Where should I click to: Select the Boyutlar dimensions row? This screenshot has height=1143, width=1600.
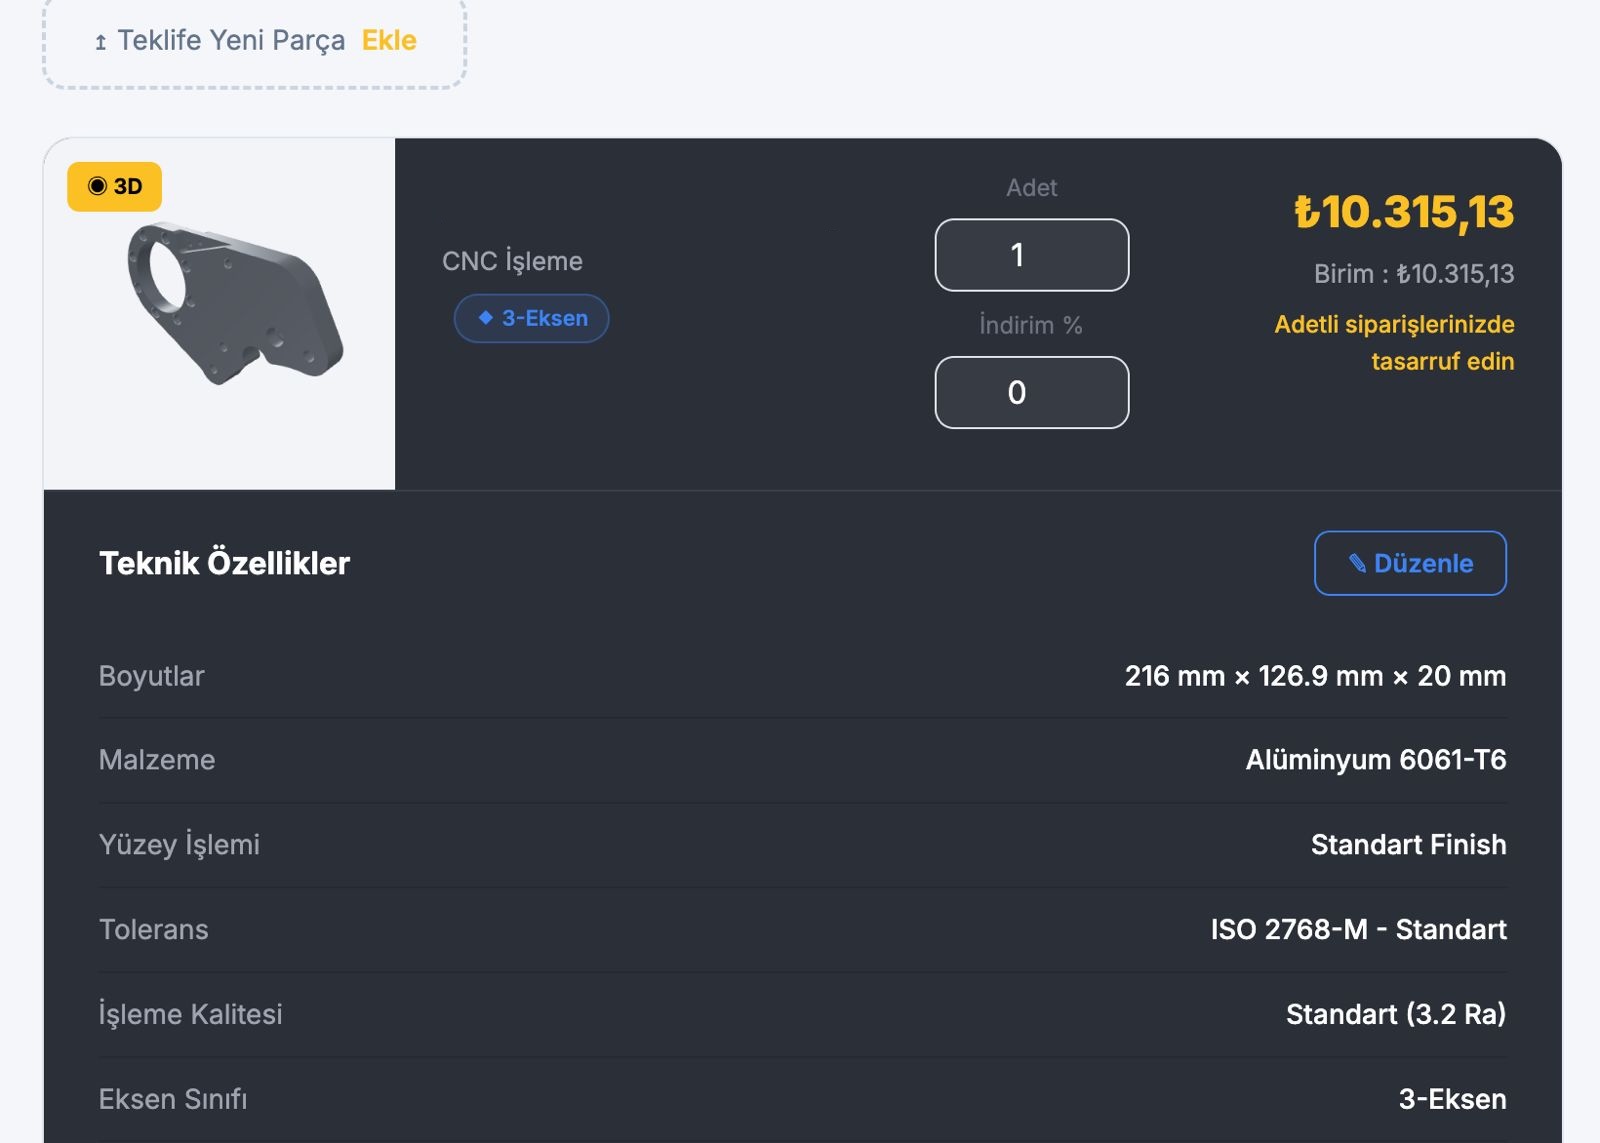pos(803,676)
